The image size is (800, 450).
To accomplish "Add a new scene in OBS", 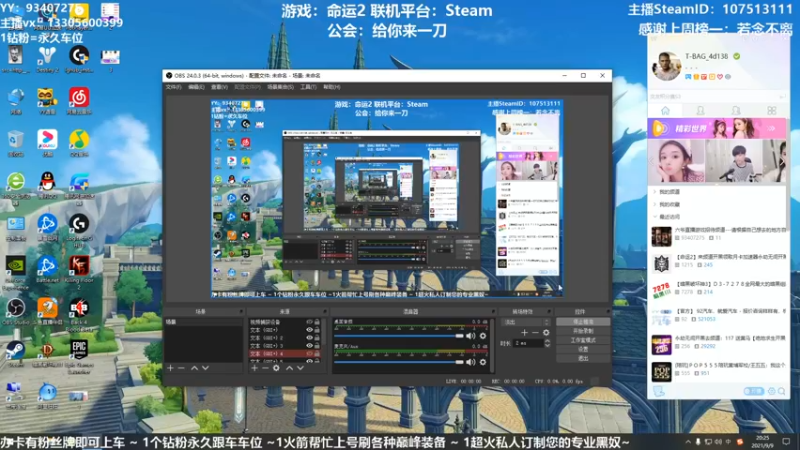I will pos(170,368).
